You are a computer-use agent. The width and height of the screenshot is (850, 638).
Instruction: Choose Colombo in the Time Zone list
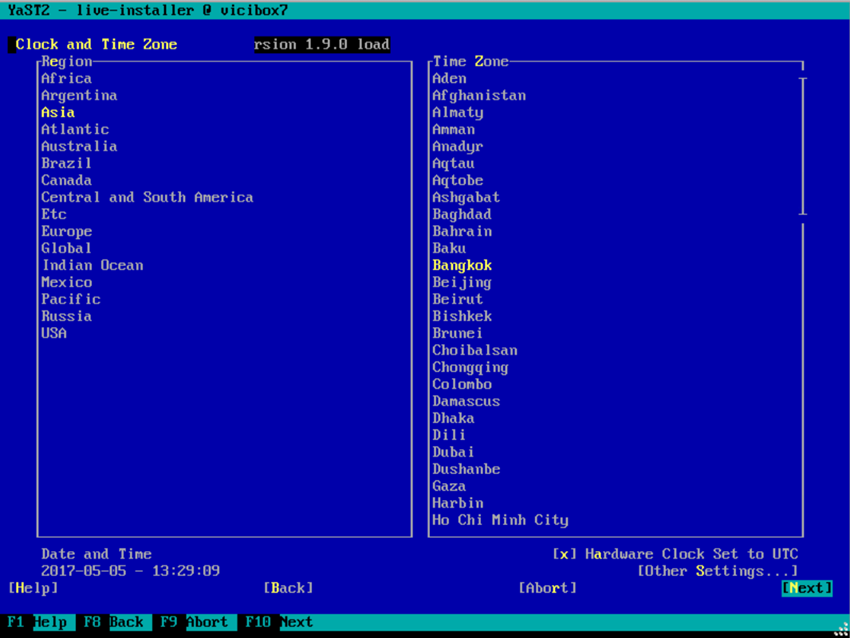point(461,384)
